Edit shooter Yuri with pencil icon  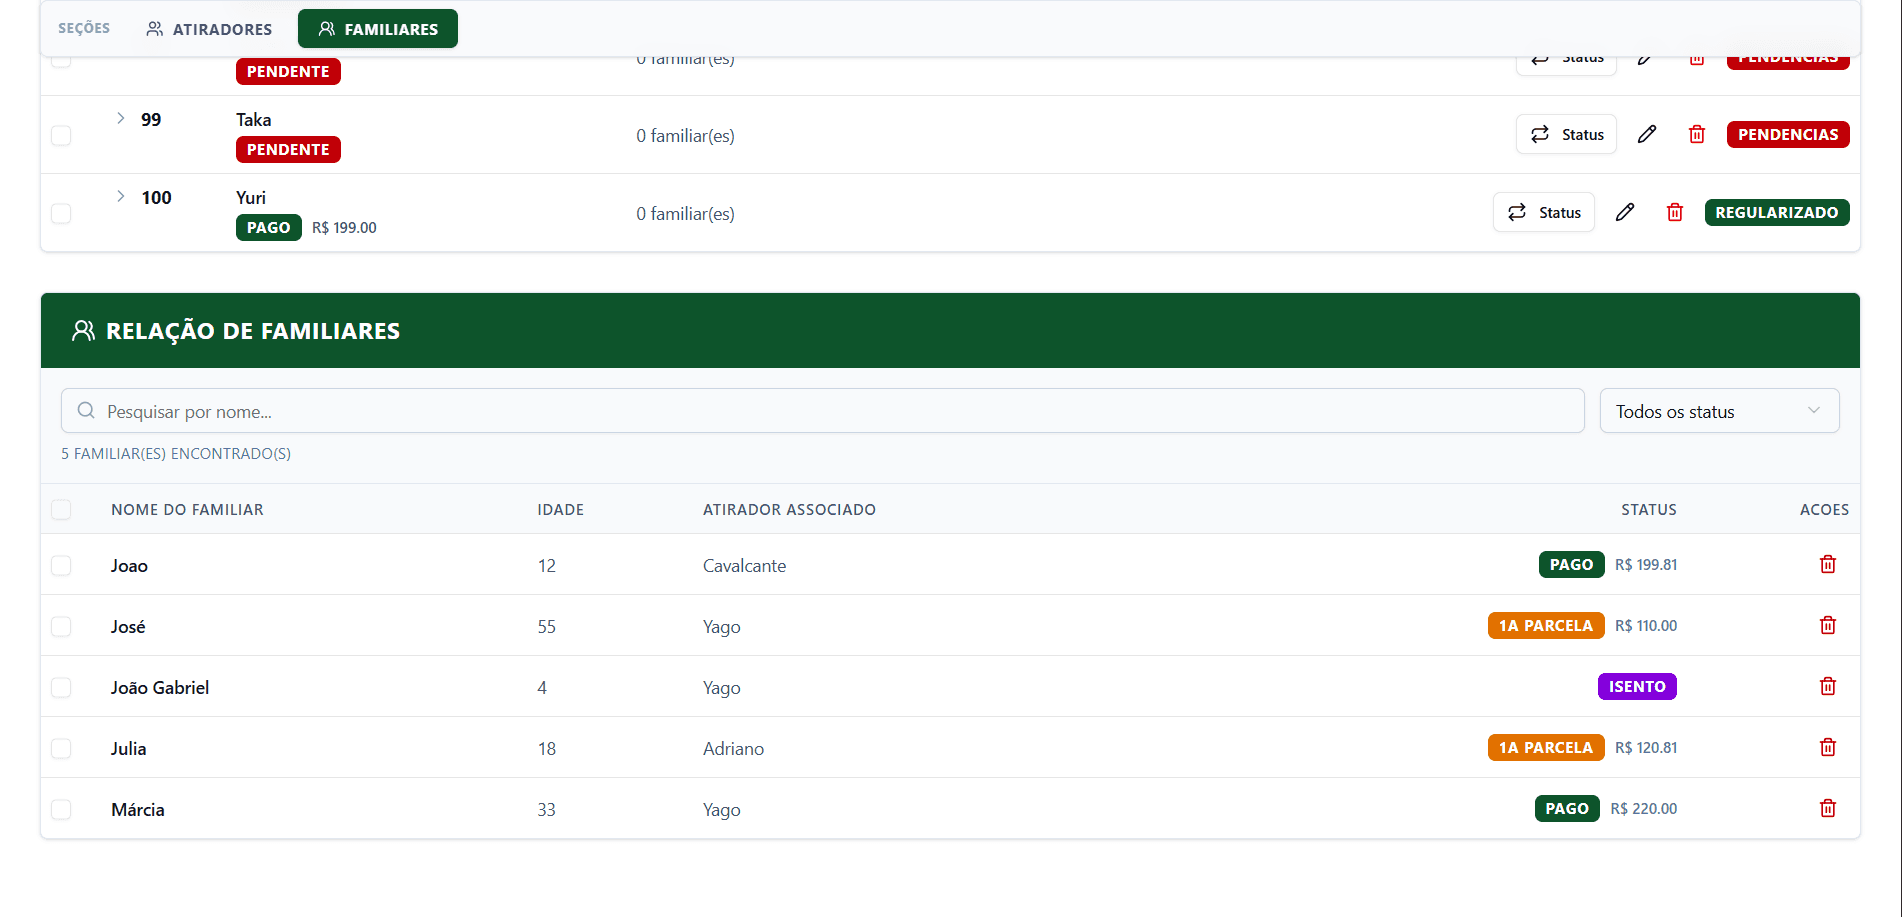coord(1625,212)
